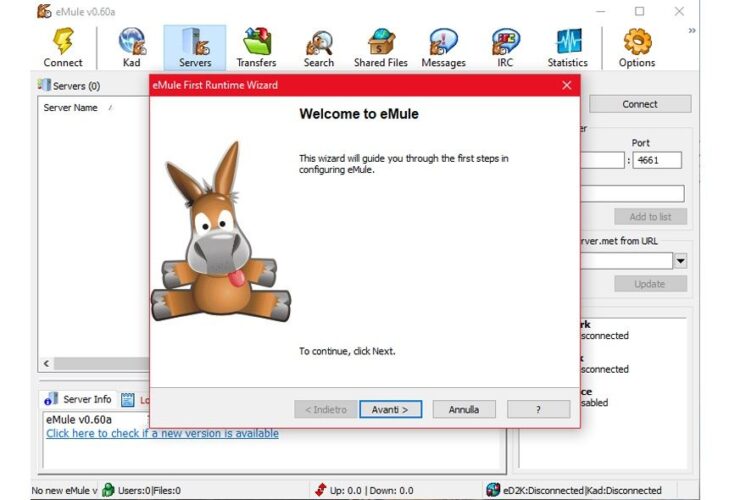Click the eD2K connection globe status icon
Screen dimensions: 740x500
(x=493, y=490)
